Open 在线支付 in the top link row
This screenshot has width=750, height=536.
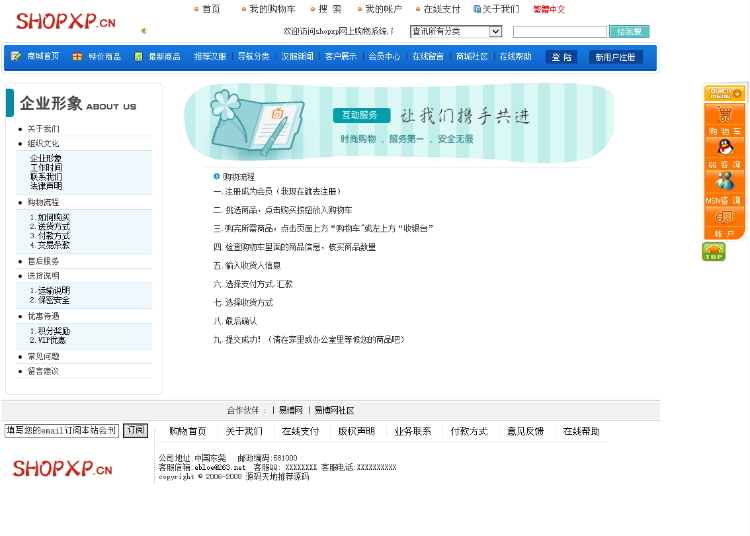(x=441, y=9)
